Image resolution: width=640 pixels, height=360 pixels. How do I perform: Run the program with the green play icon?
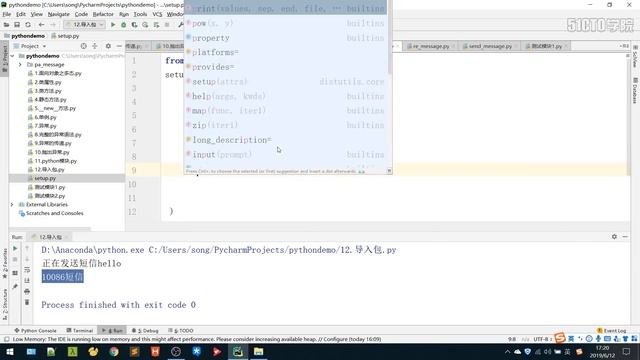(x=113, y=25)
